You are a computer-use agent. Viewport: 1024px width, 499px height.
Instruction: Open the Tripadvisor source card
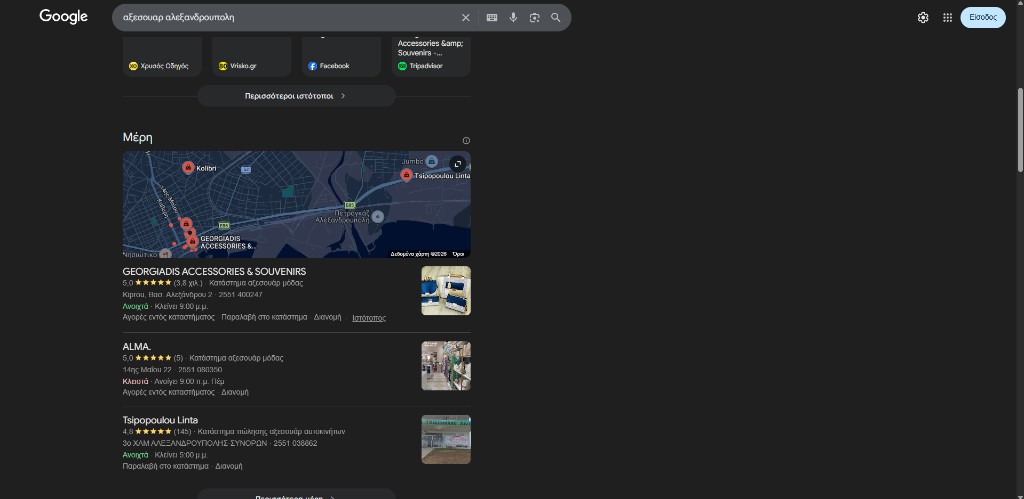coord(431,57)
